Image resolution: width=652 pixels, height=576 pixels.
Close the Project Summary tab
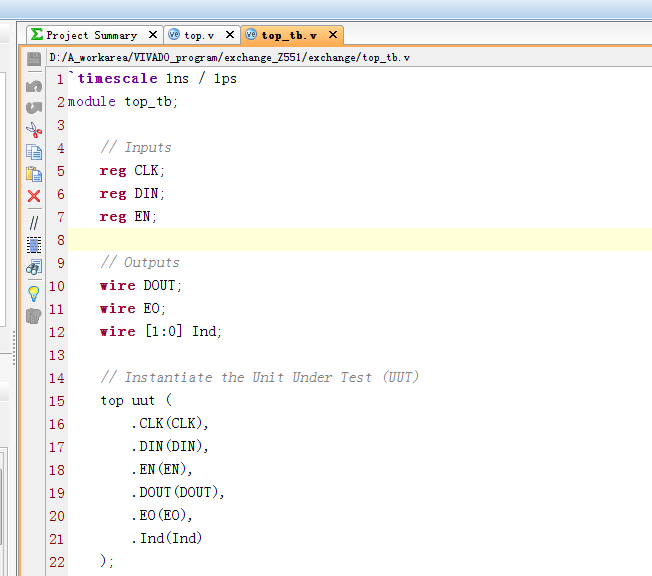[153, 35]
